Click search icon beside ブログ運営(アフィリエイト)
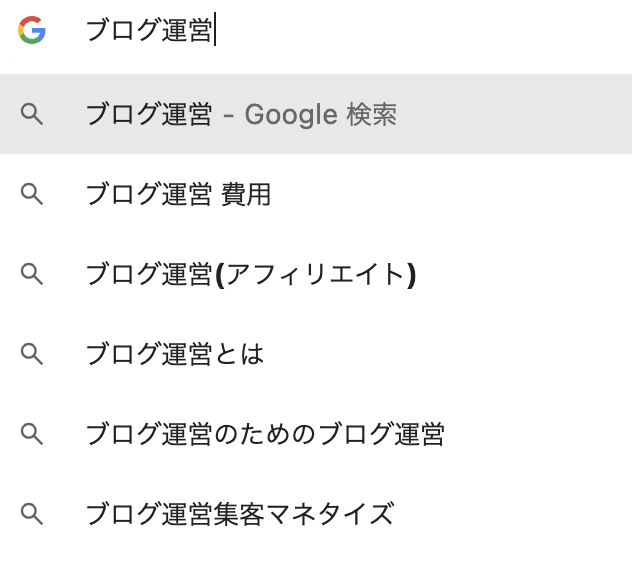Viewport: 632px width, 572px height. pyautogui.click(x=32, y=274)
